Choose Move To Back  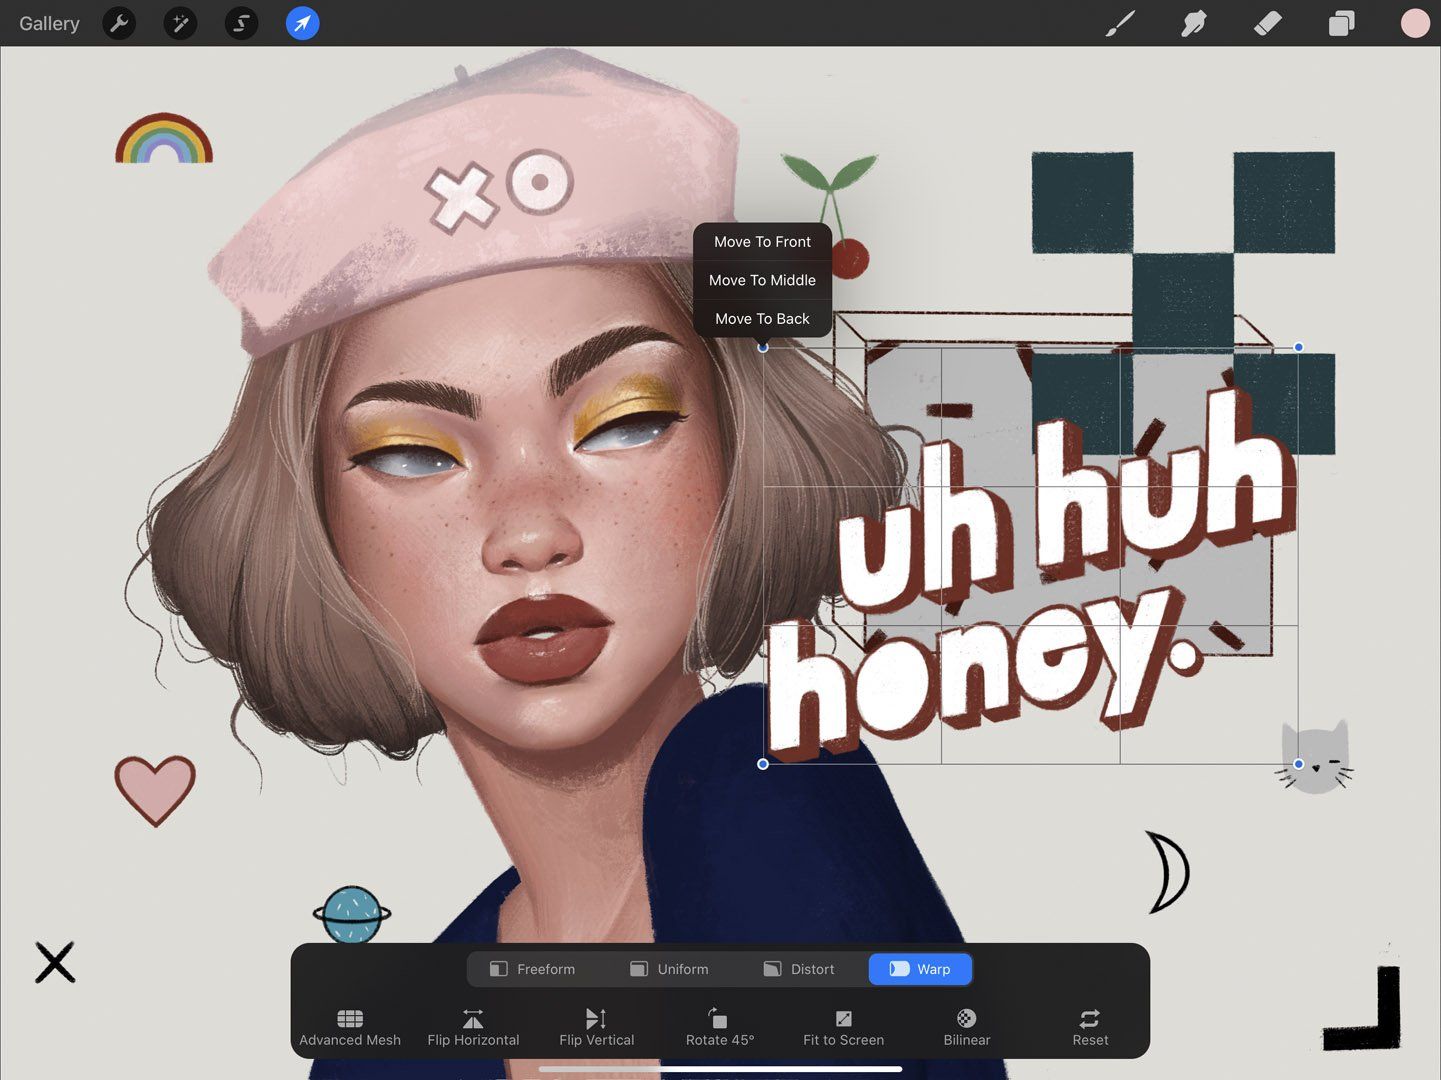pyautogui.click(x=762, y=318)
